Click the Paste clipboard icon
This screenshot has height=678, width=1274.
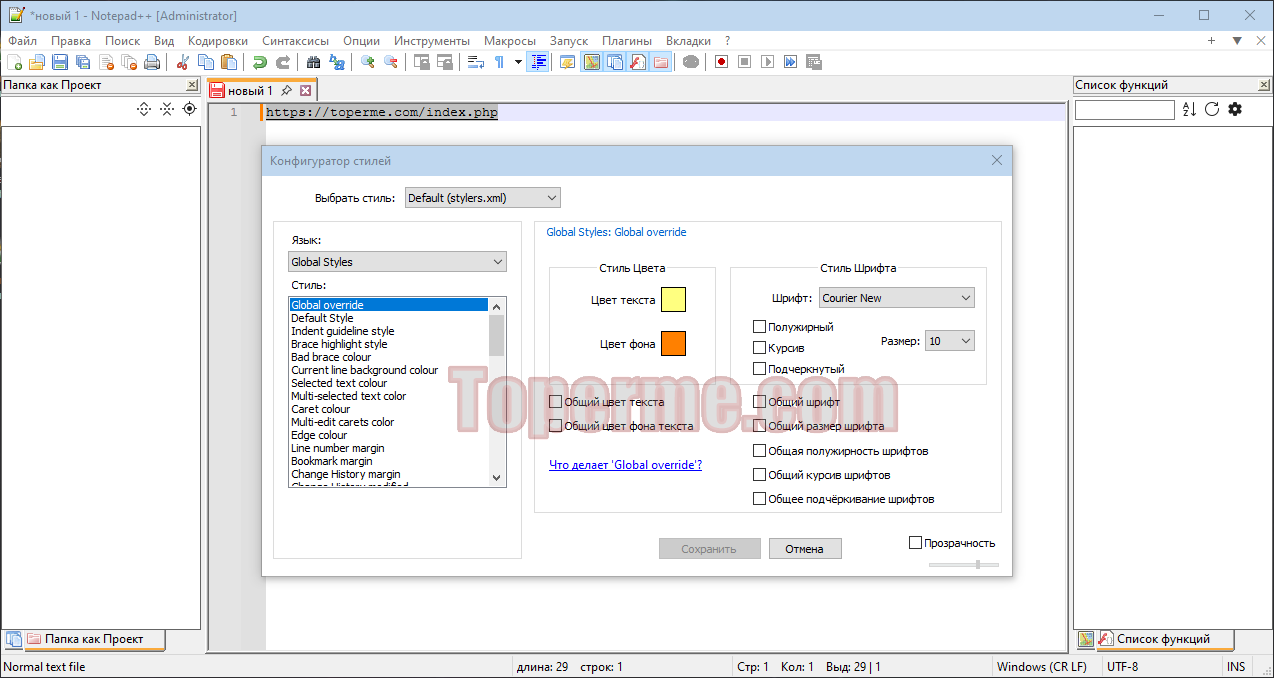pyautogui.click(x=229, y=62)
